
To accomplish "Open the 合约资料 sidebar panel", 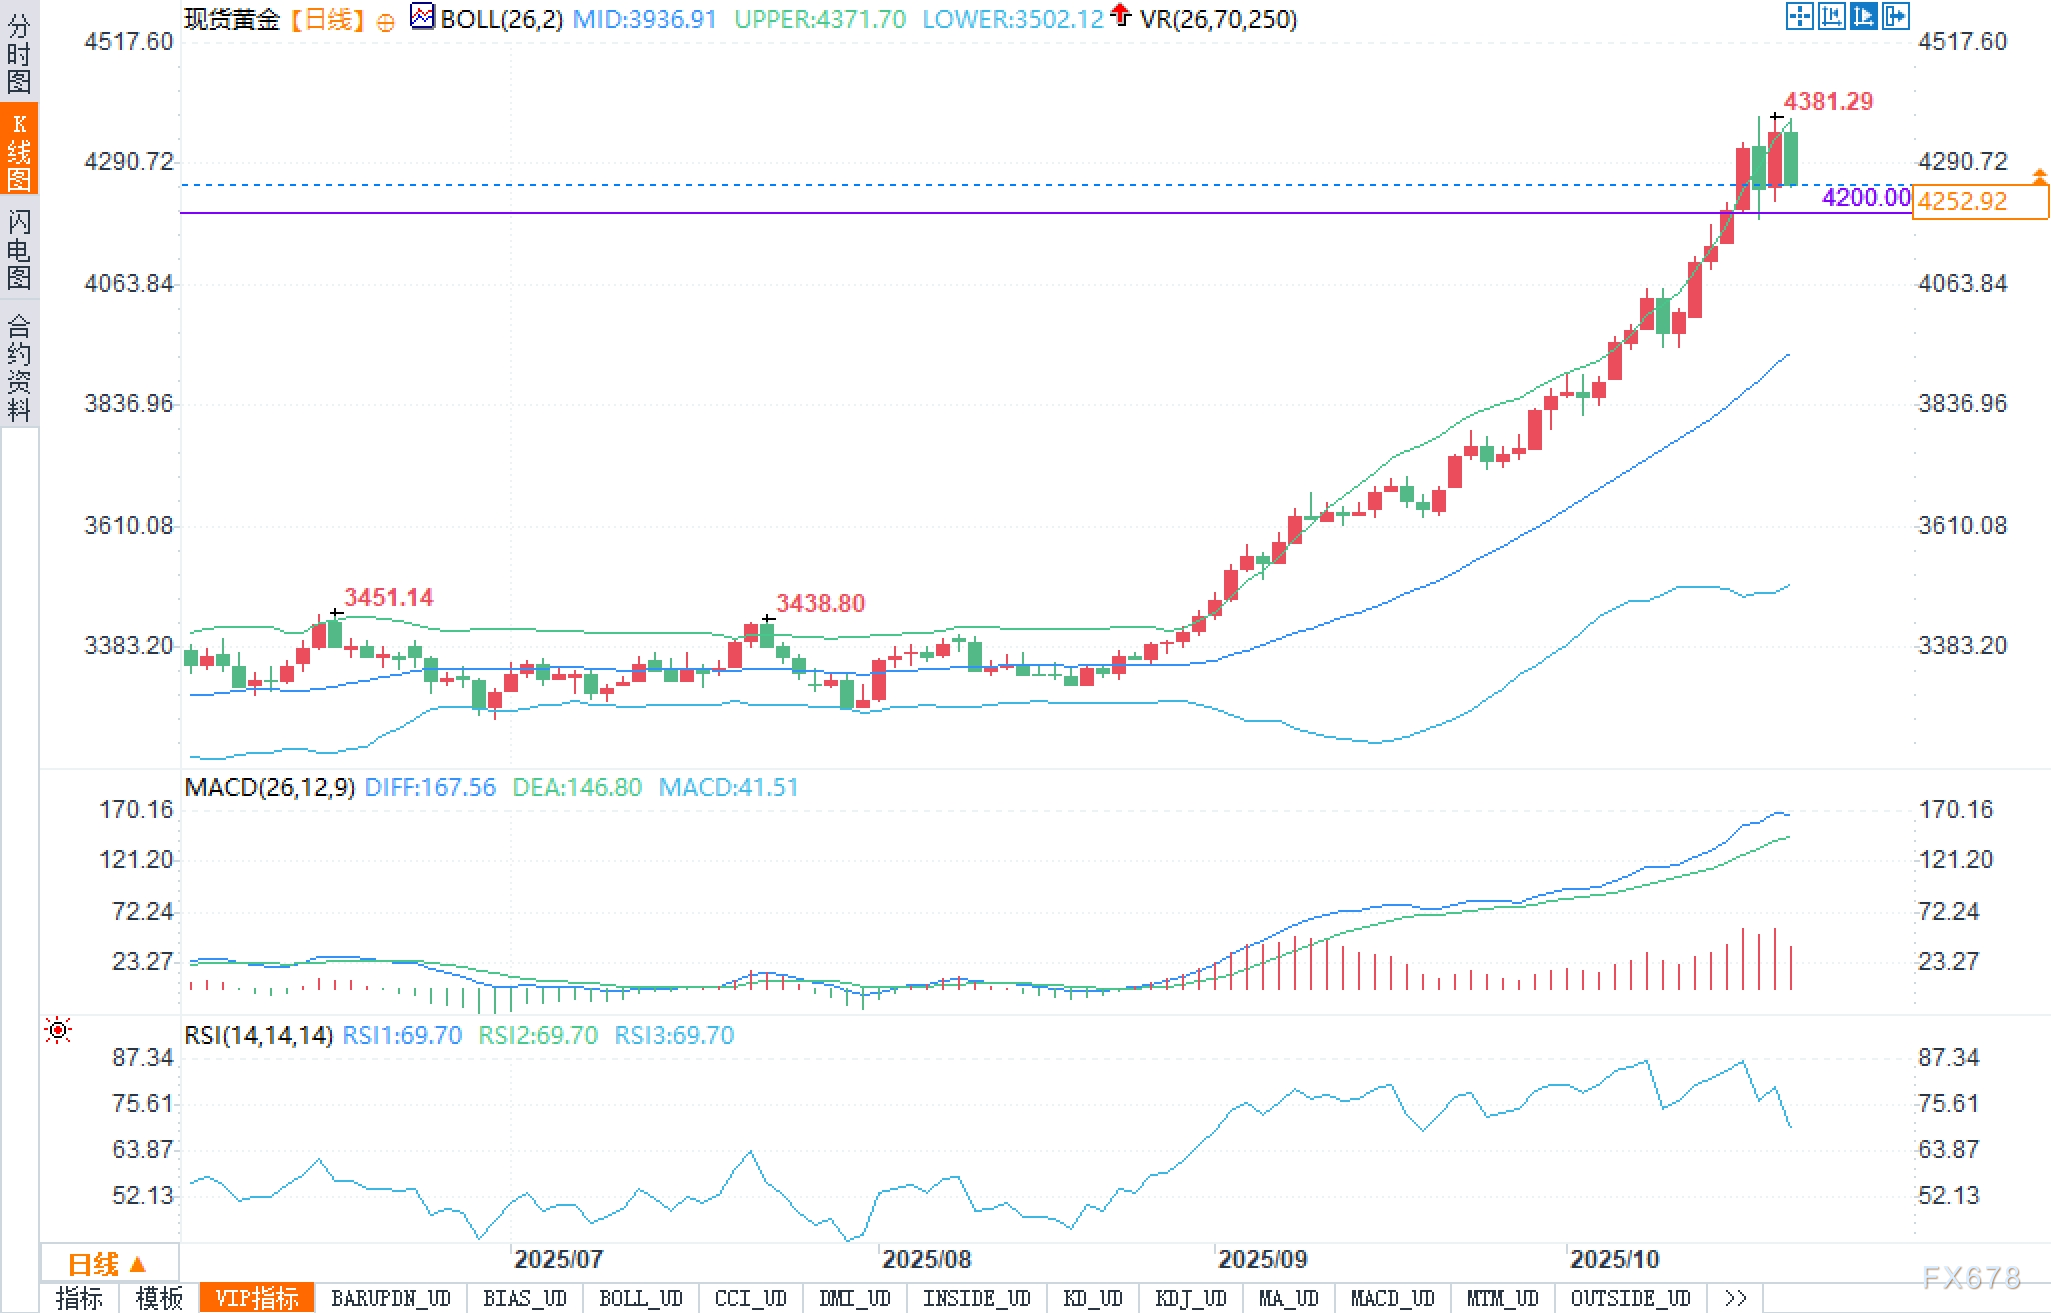I will point(19,367).
